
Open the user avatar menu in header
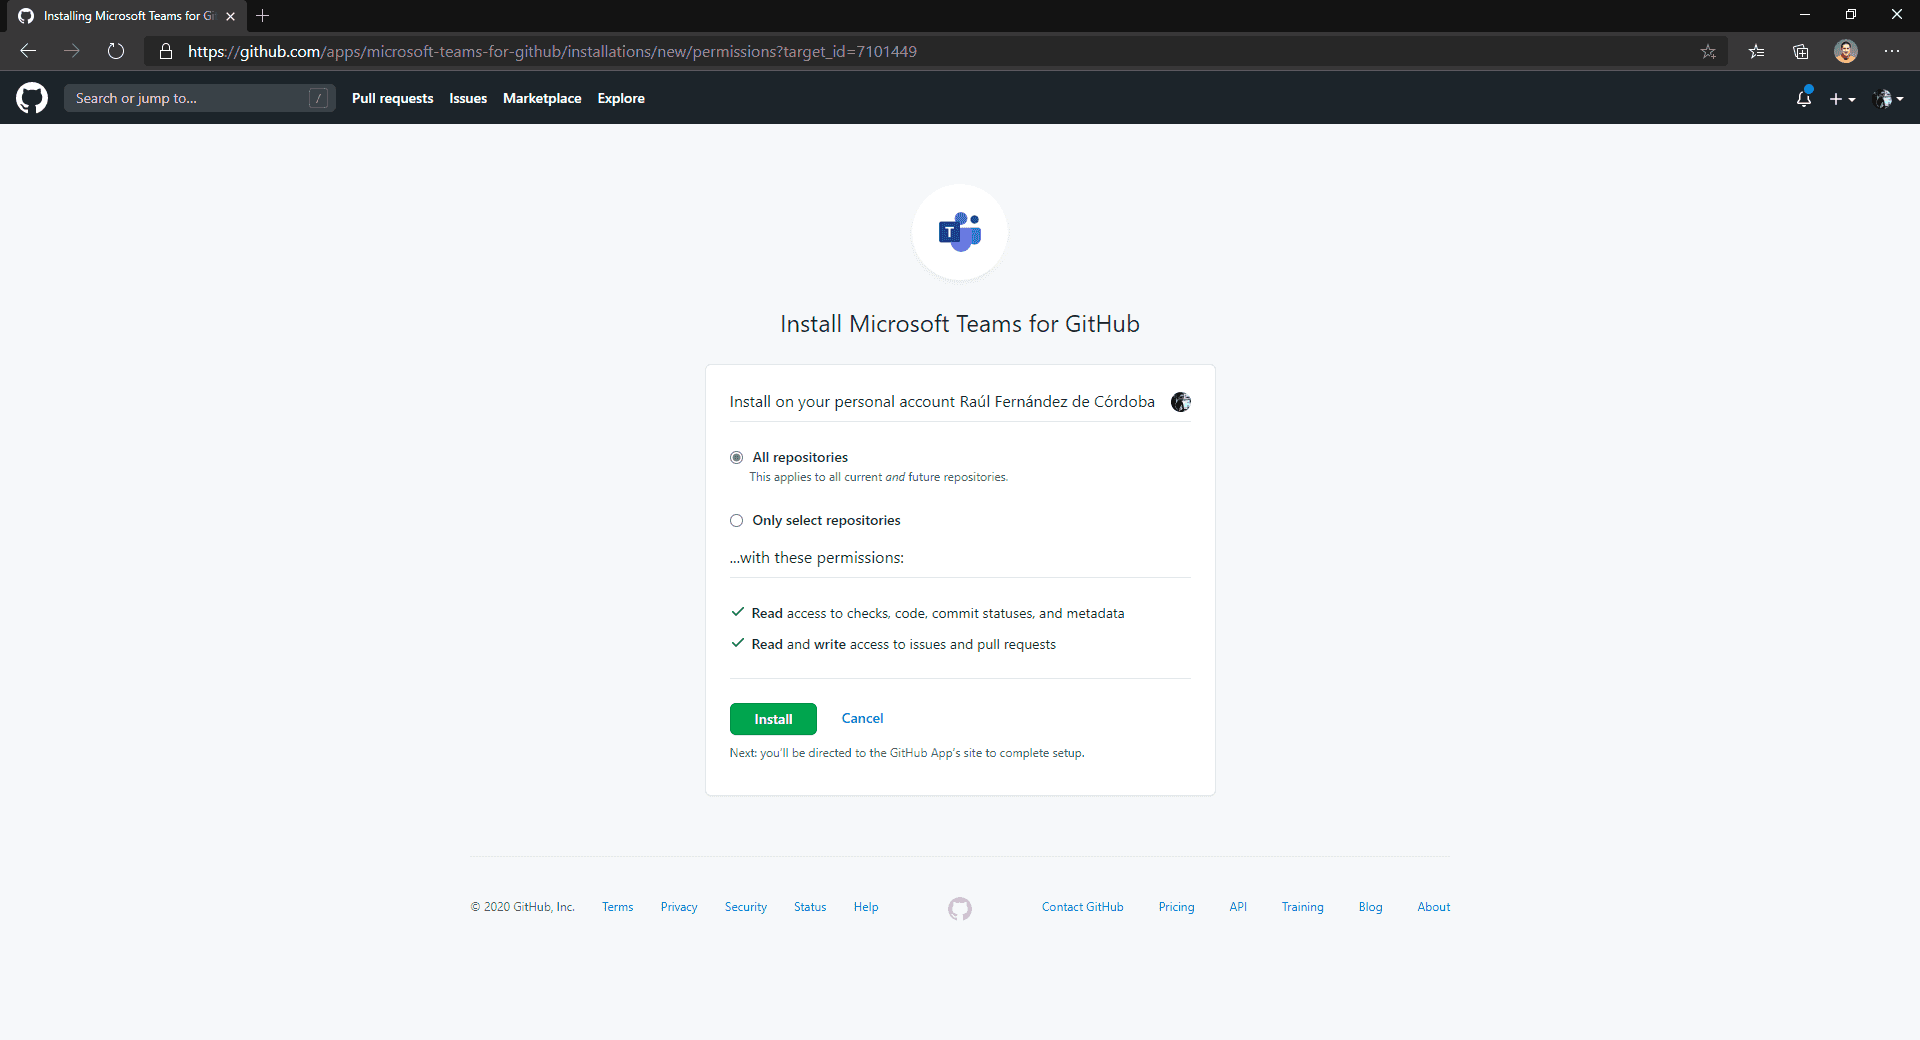(1888, 98)
